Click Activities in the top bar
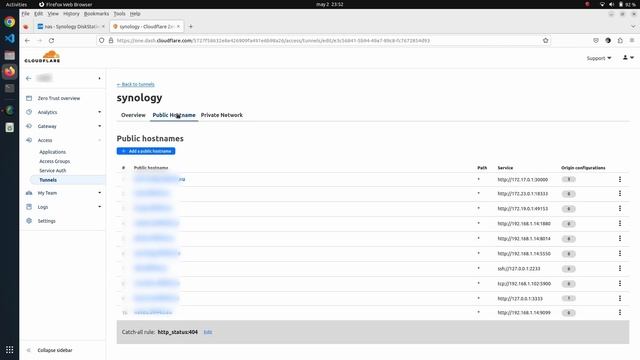Image resolution: width=640 pixels, height=360 pixels. click(16, 4)
